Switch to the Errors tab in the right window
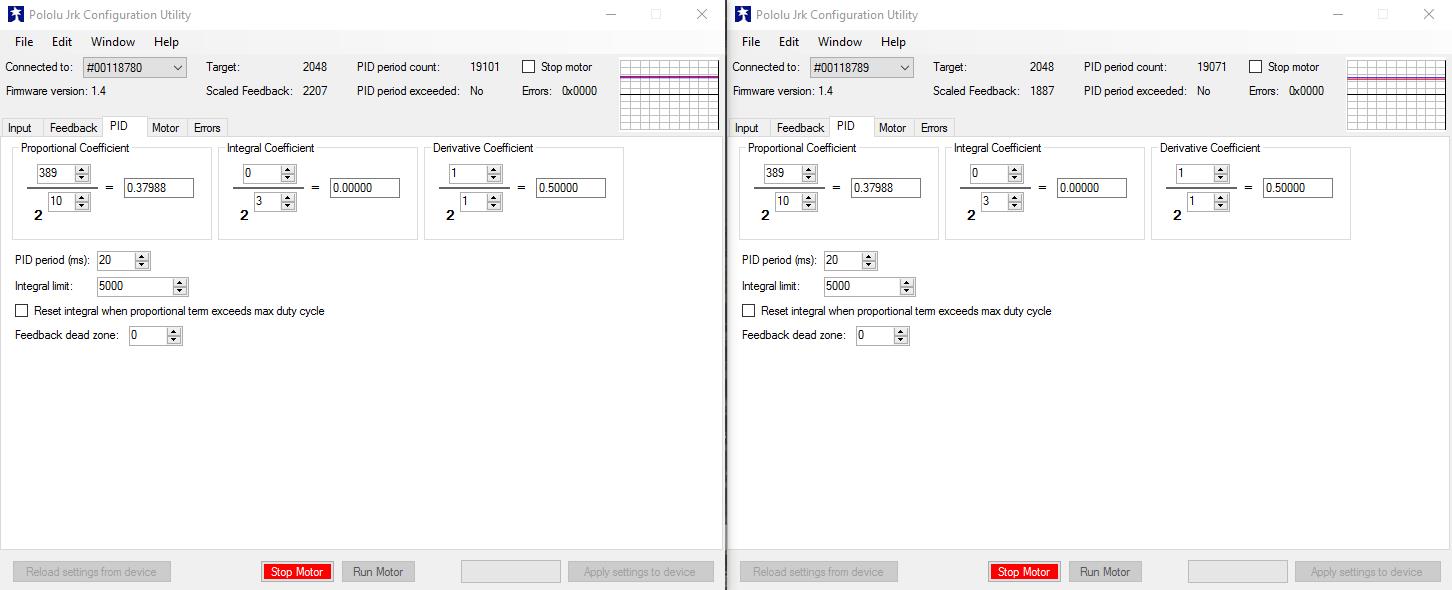This screenshot has width=1452, height=590. point(934,128)
